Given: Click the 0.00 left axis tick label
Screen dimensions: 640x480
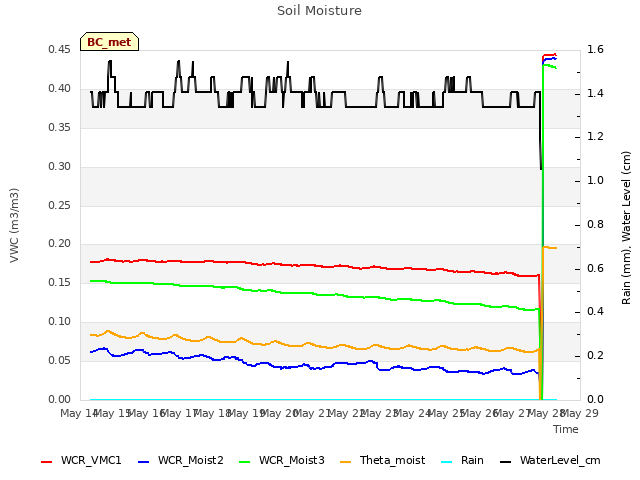Looking at the screenshot, I should point(59,400).
